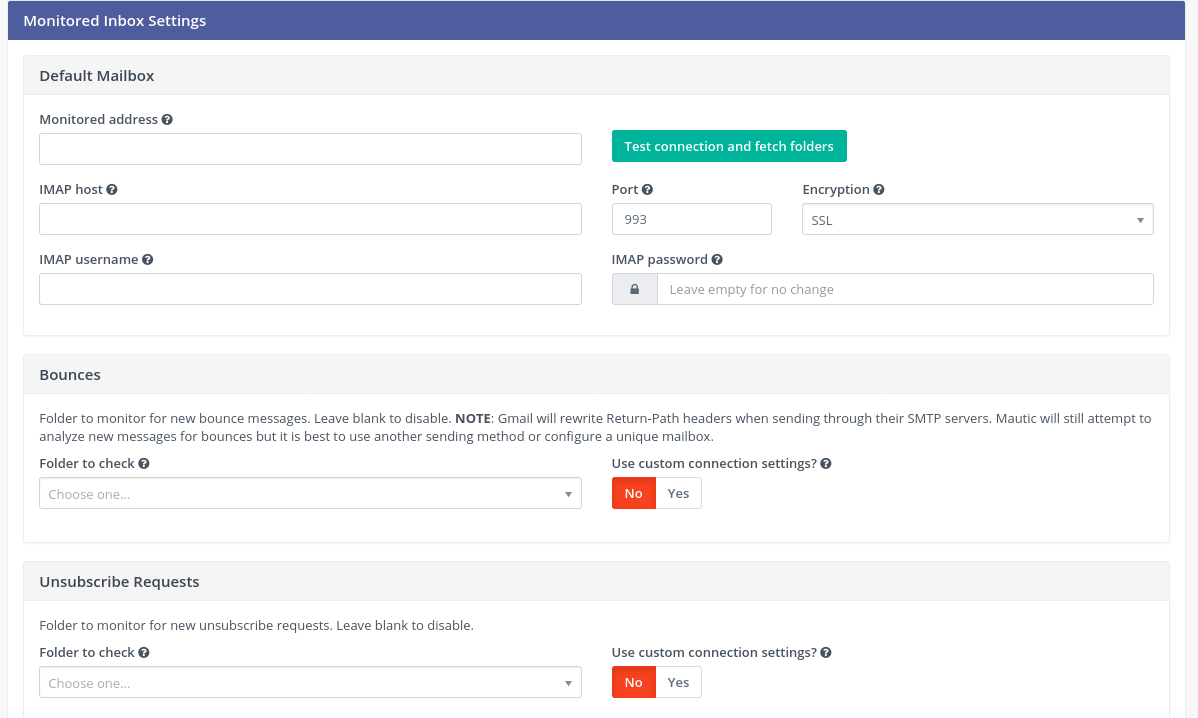The image size is (1198, 718).
Task: Expand Unsubscribe Requests folder dropdown
Action: coord(310,683)
